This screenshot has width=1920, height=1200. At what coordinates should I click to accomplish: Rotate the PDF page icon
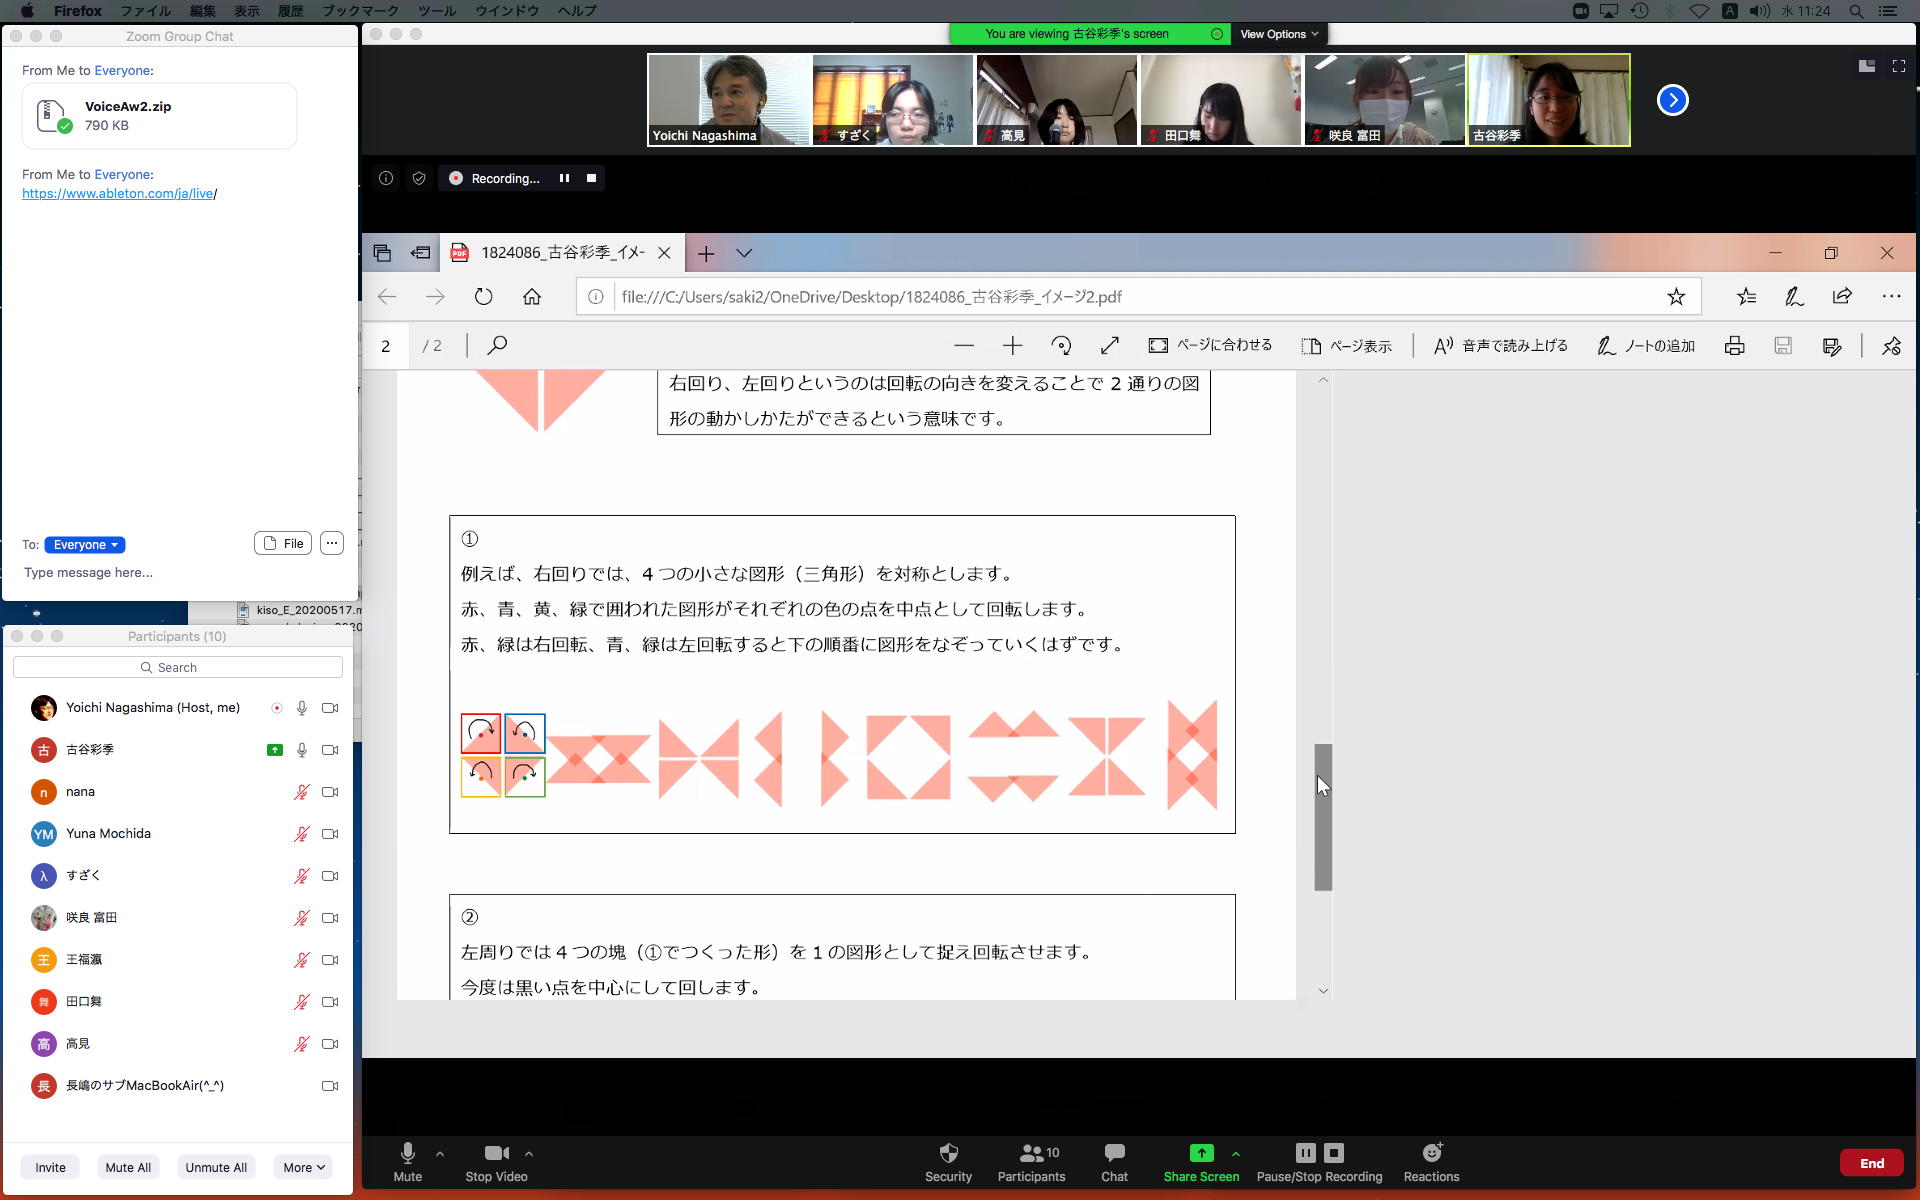tap(1061, 346)
